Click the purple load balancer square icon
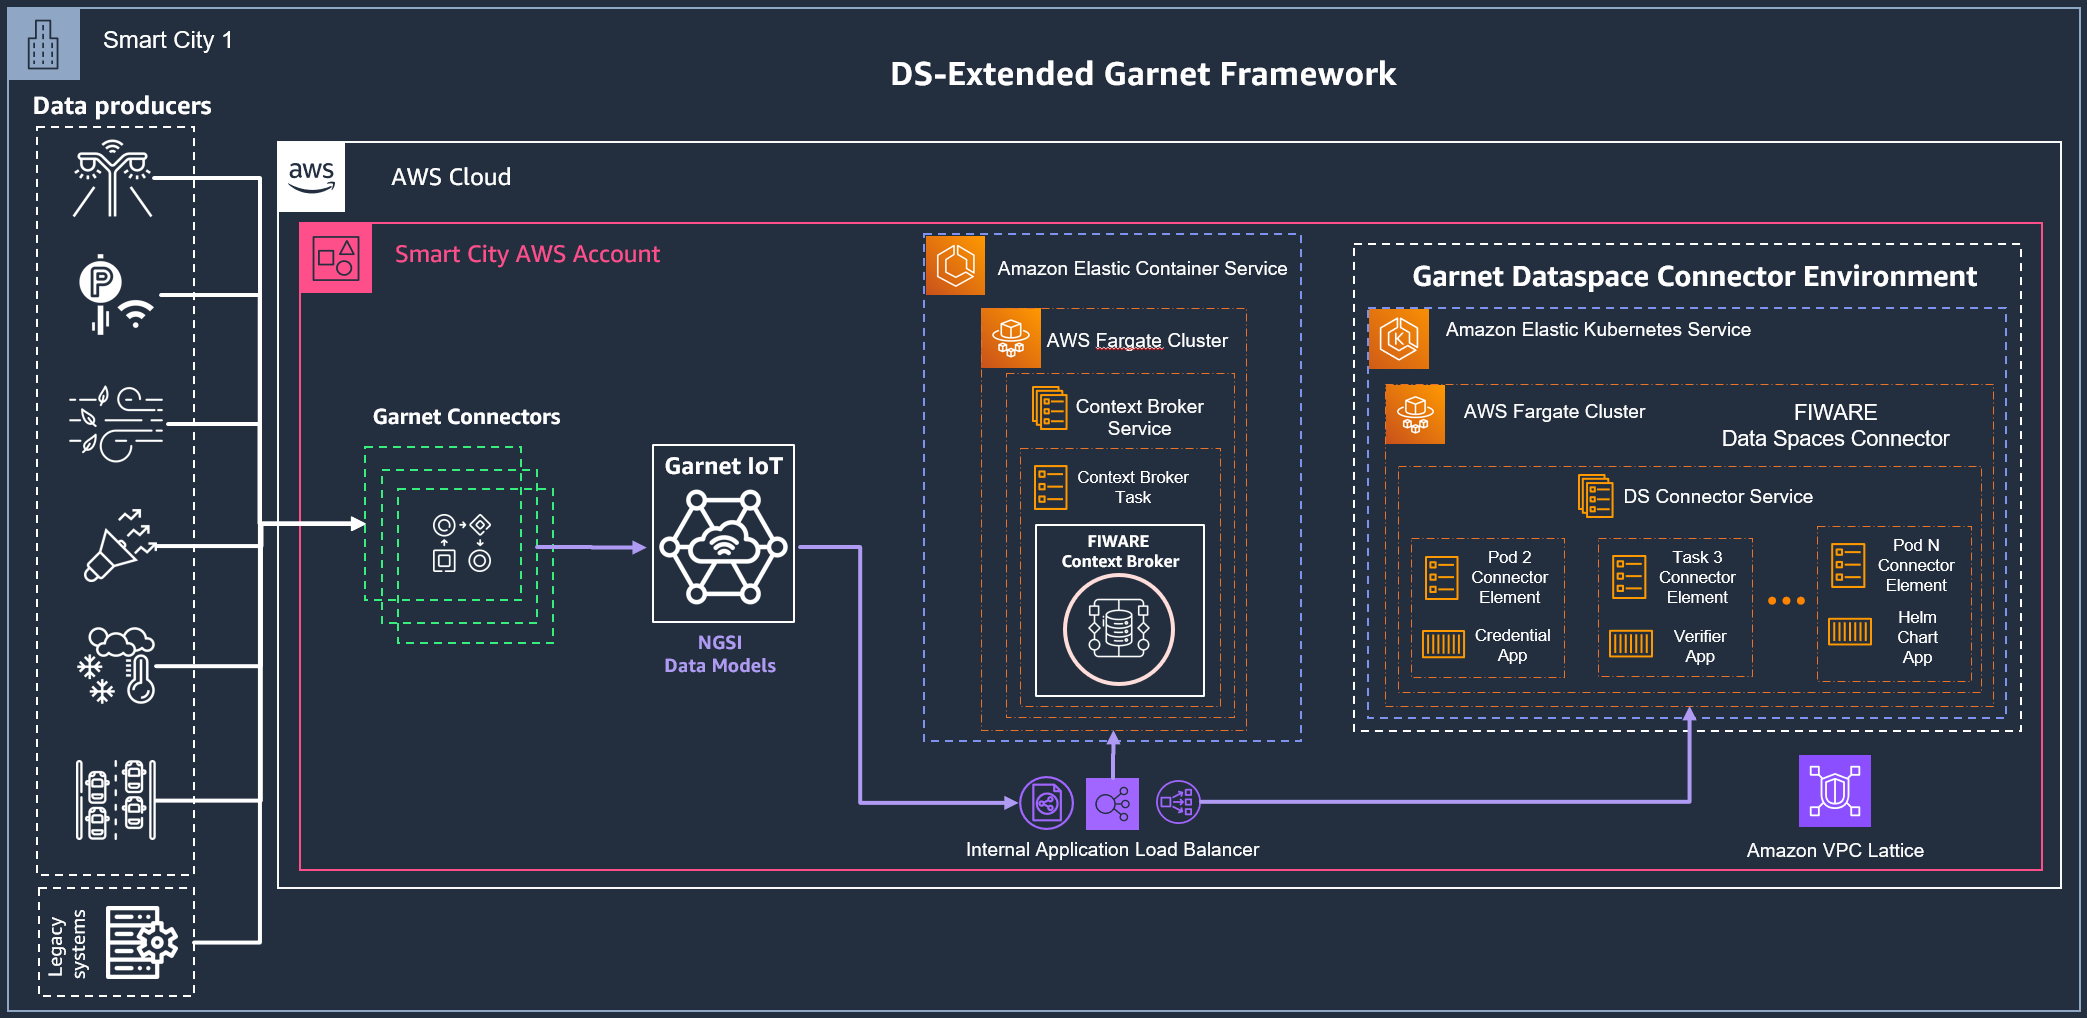The width and height of the screenshot is (2087, 1018). click(x=1112, y=803)
